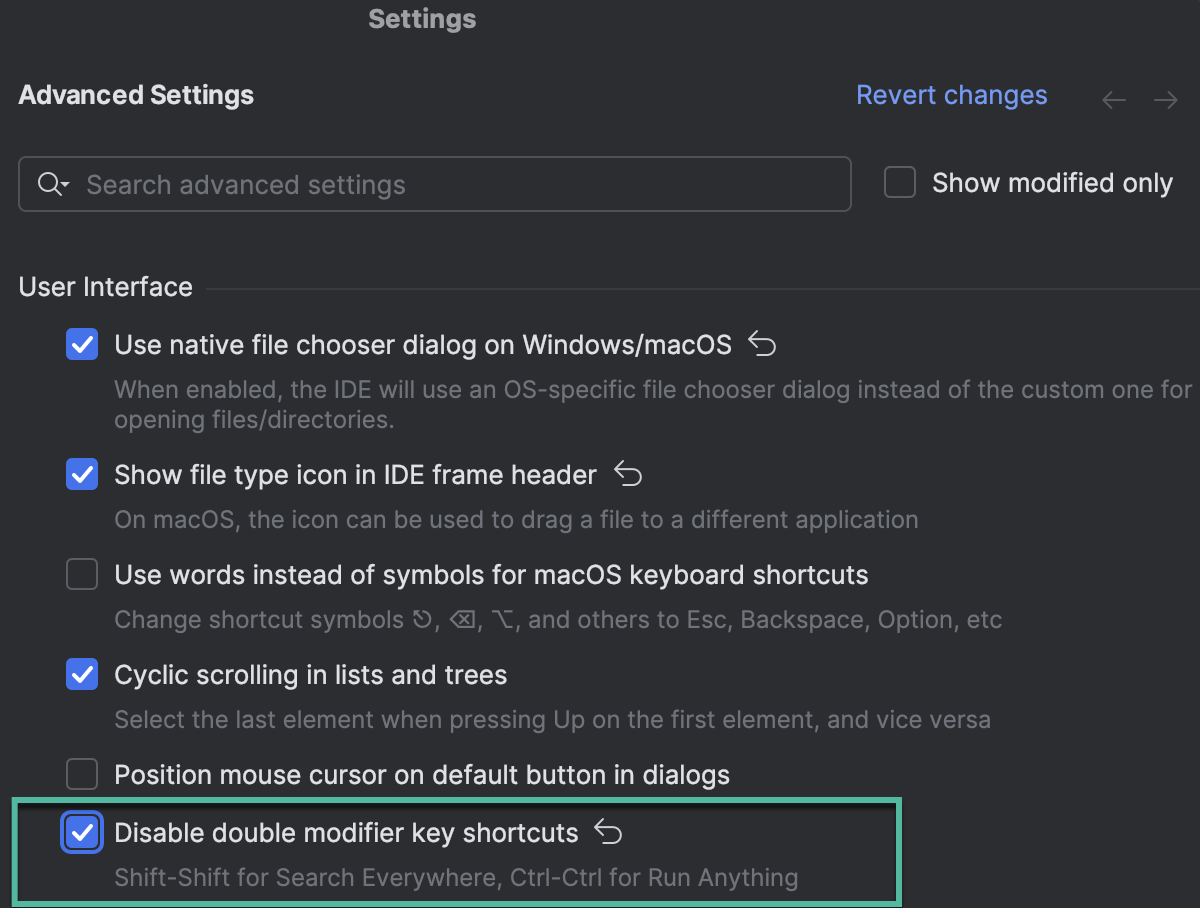Reset file type icon setting arrow
Viewport: 1200px width, 908px height.
point(627,474)
